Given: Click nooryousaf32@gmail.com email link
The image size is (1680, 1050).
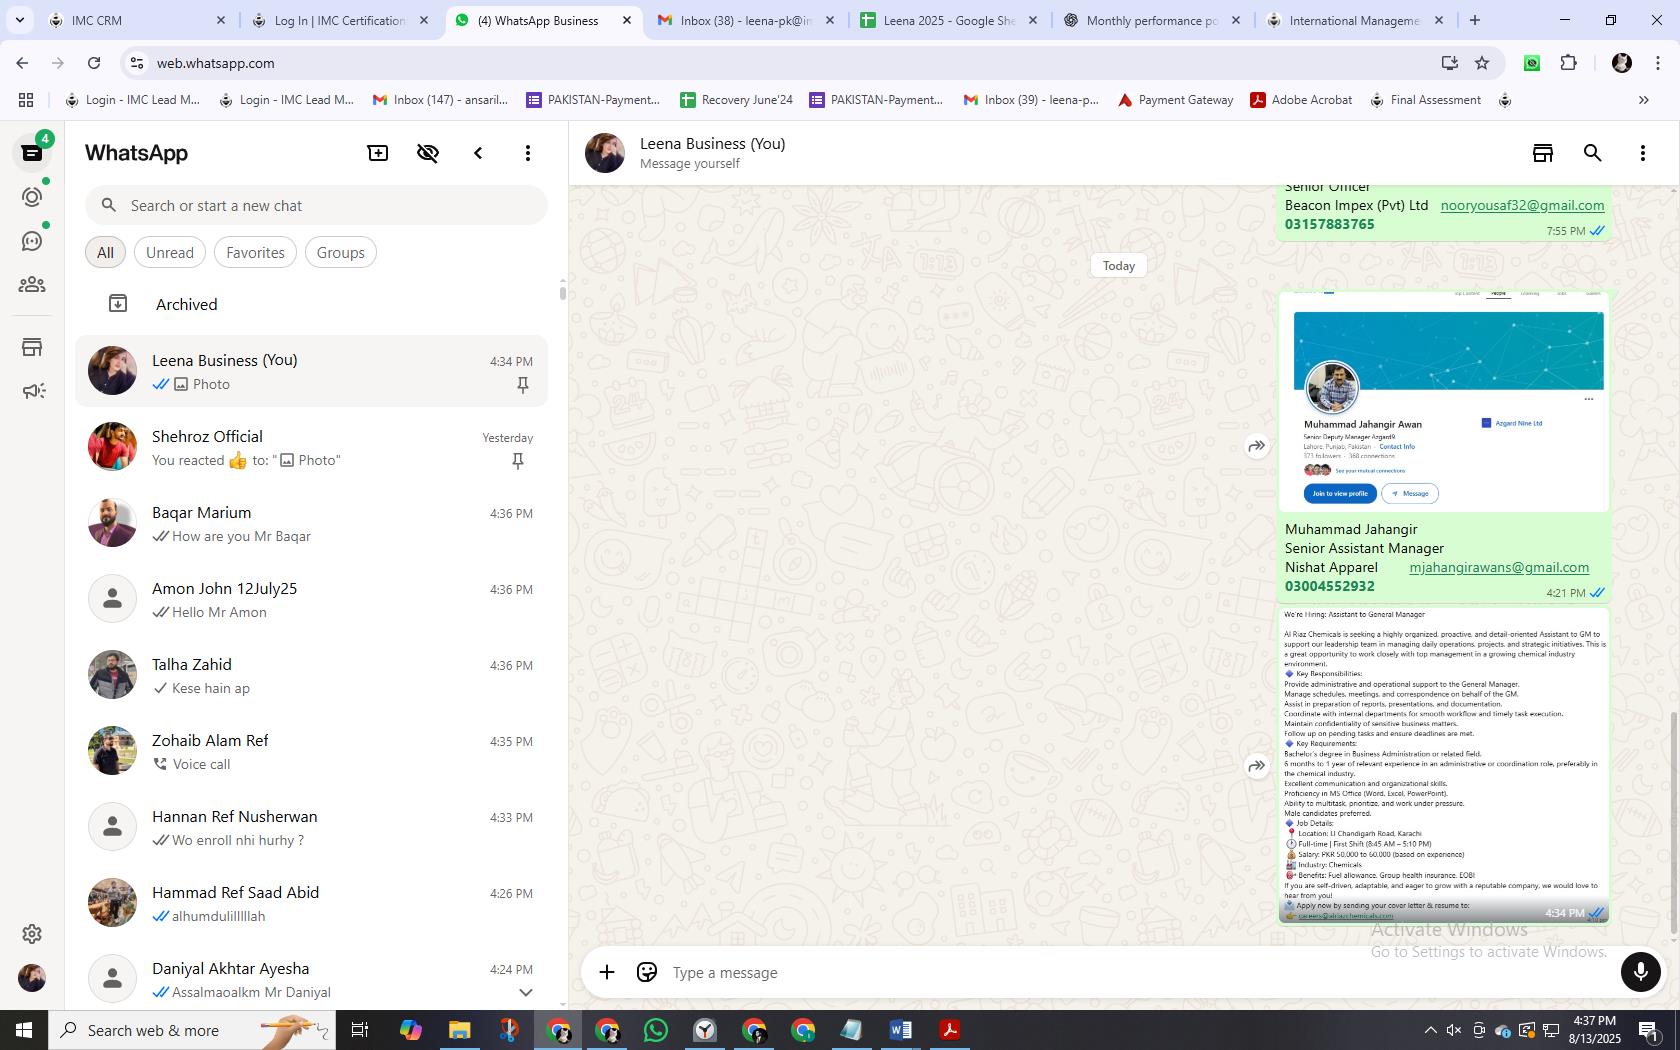Looking at the screenshot, I should coord(1522,205).
